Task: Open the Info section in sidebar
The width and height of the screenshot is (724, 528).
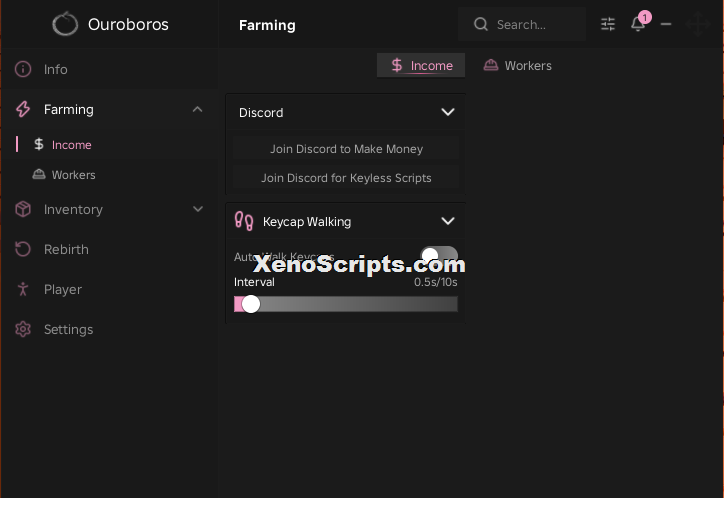Action: click(109, 69)
